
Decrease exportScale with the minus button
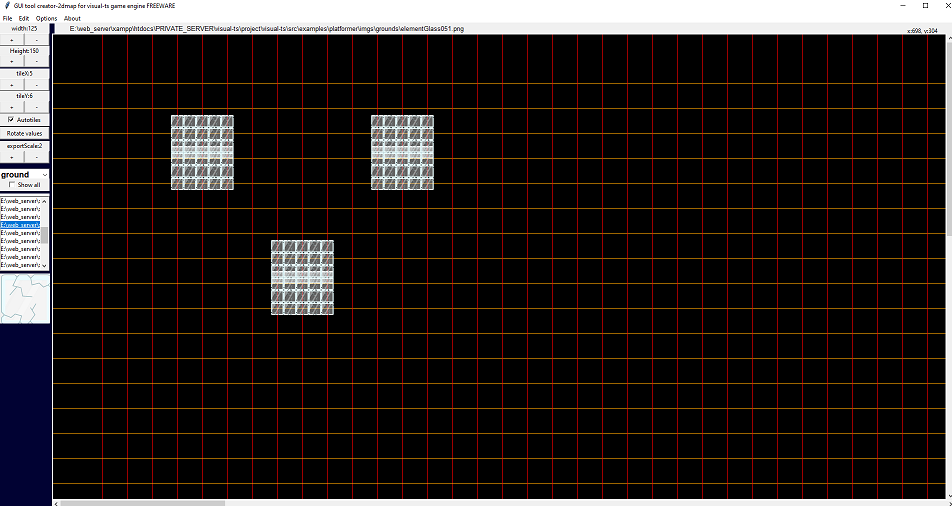[x=37, y=157]
